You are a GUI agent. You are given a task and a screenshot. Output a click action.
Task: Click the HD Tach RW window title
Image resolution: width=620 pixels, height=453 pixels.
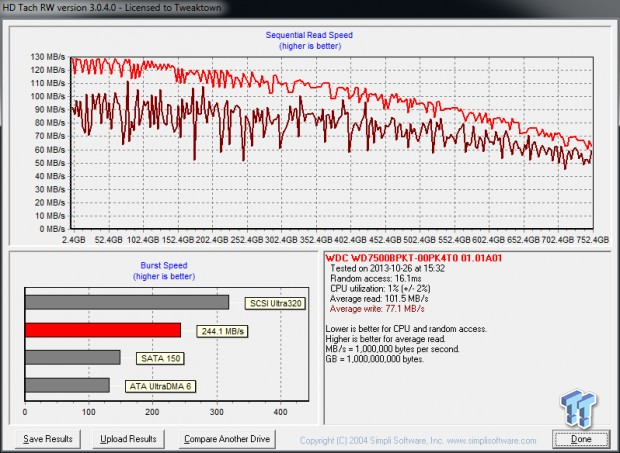pyautogui.click(x=112, y=8)
